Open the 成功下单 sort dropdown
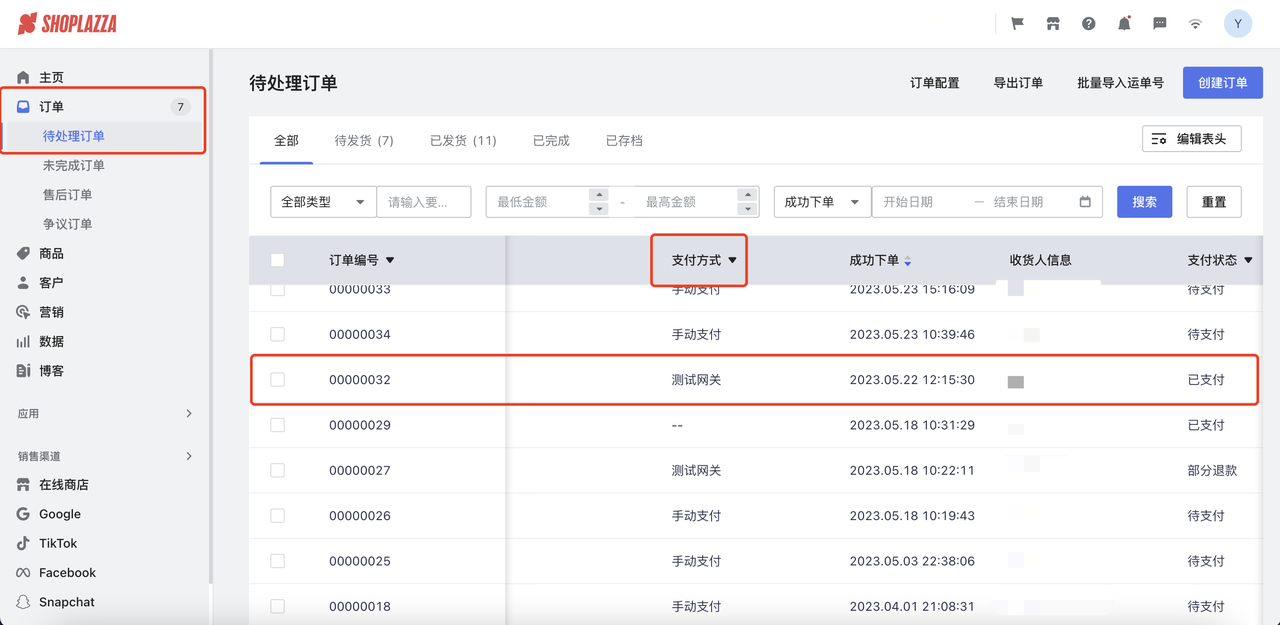Viewport: 1280px width, 625px height. [x=822, y=201]
